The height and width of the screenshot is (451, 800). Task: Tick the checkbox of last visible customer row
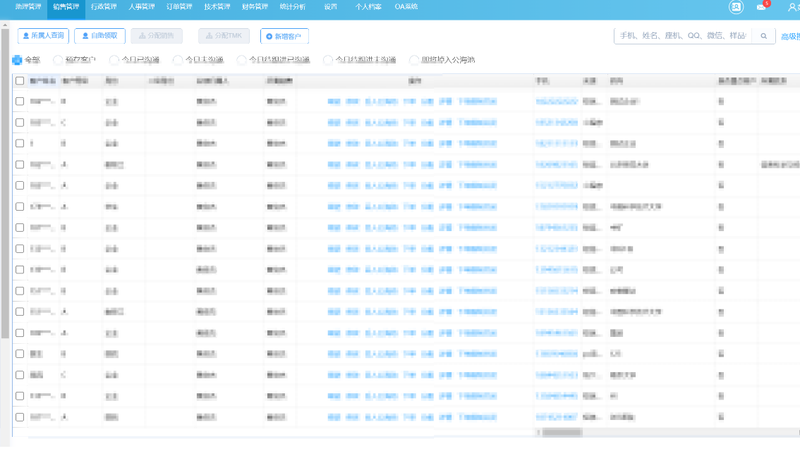(x=20, y=417)
